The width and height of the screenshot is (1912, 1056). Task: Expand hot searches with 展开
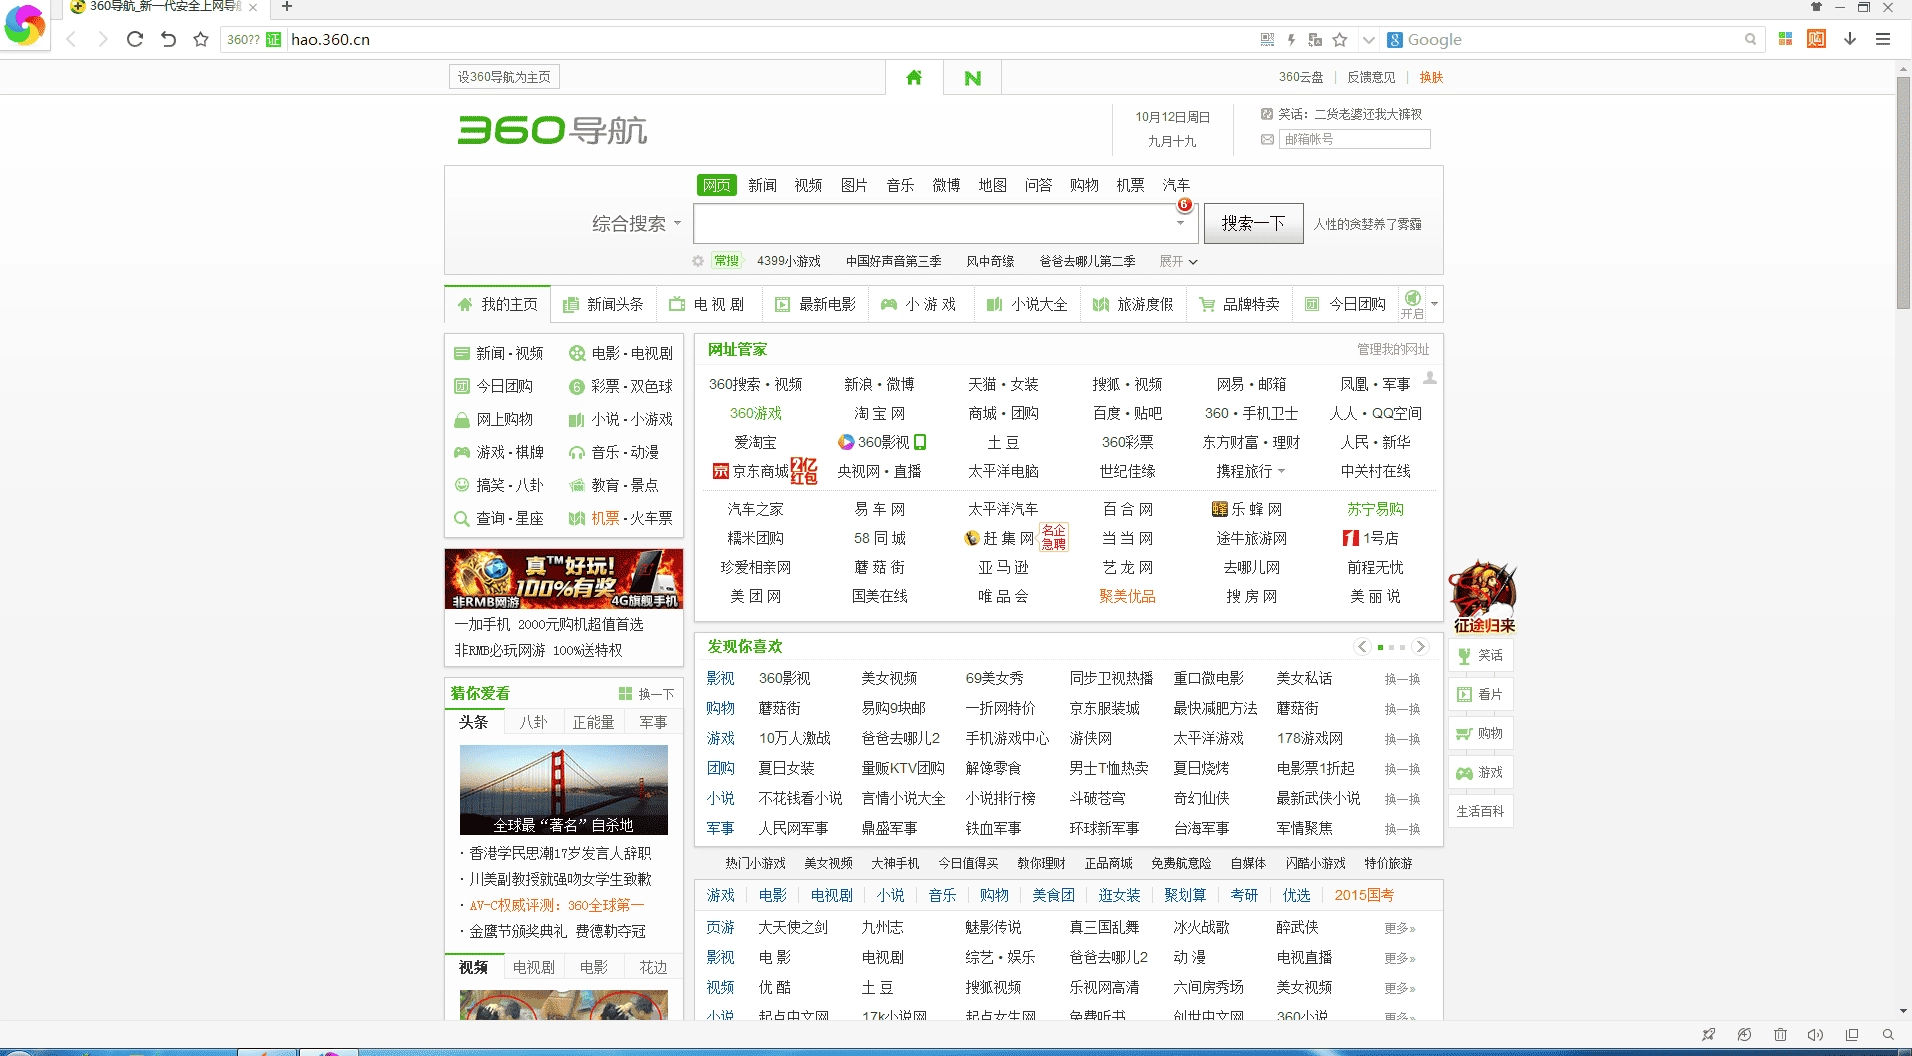tap(1178, 261)
